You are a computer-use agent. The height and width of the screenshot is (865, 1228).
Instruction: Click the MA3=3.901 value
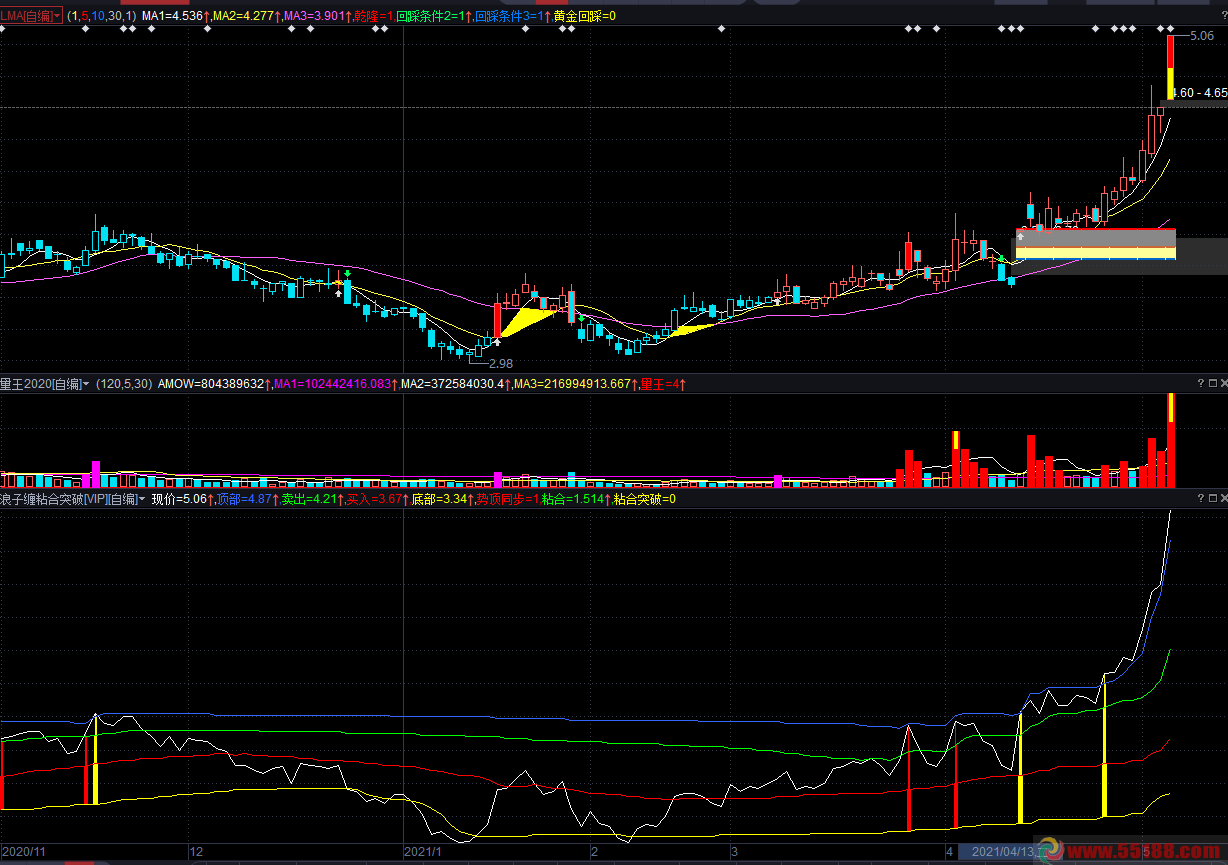click(314, 16)
